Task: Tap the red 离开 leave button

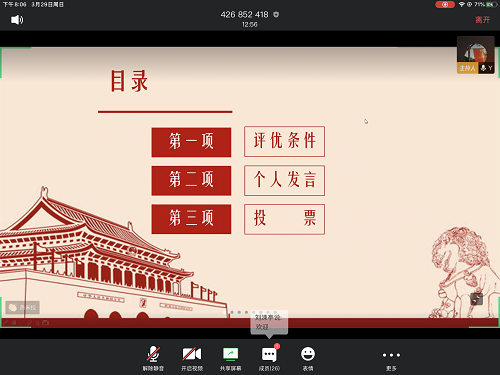Action: coord(482,20)
